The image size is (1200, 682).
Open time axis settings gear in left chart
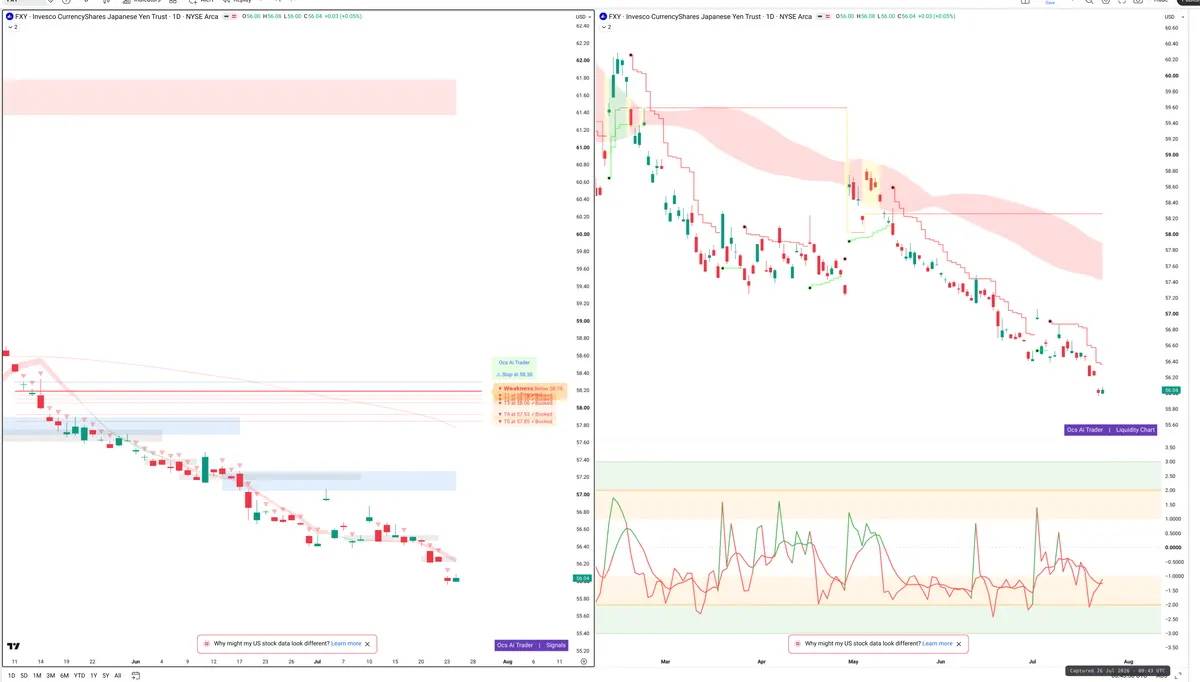[583, 662]
